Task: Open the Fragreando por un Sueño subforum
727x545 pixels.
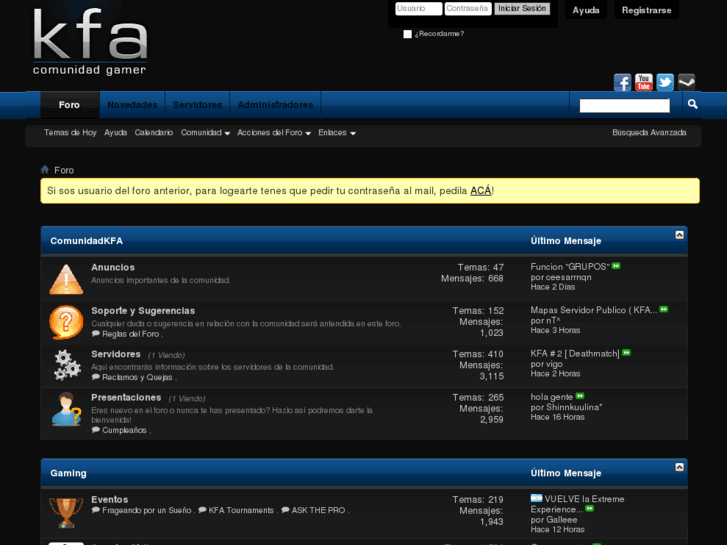Action: [147, 510]
